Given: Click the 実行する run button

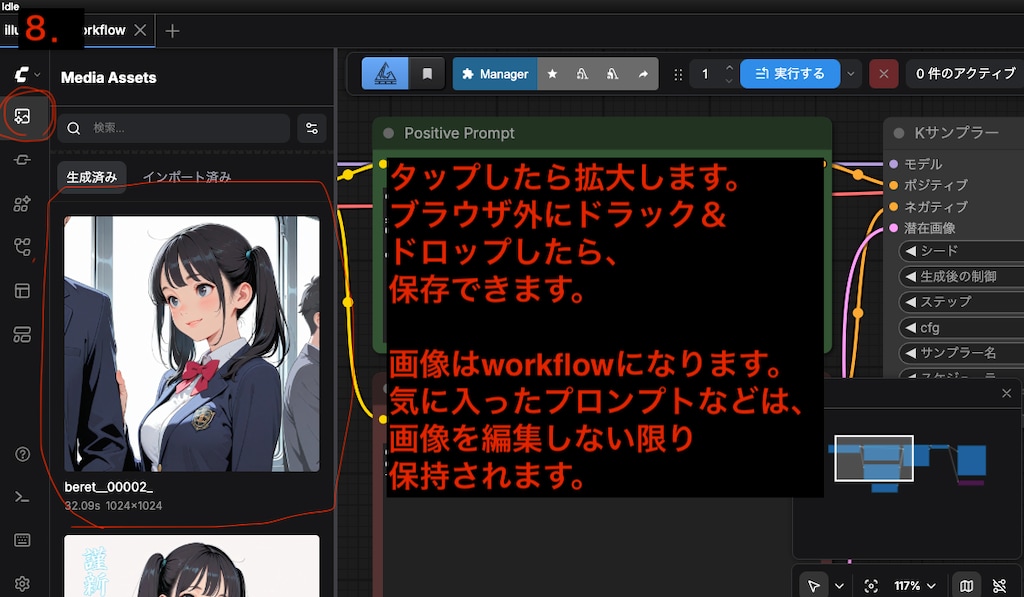Looking at the screenshot, I should (790, 73).
